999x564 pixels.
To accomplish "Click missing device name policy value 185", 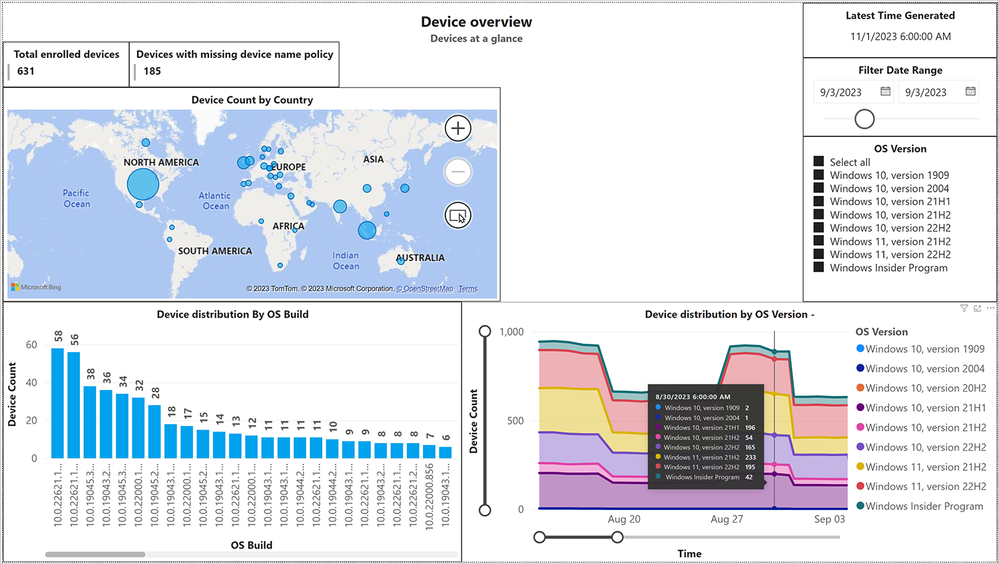I will [152, 71].
